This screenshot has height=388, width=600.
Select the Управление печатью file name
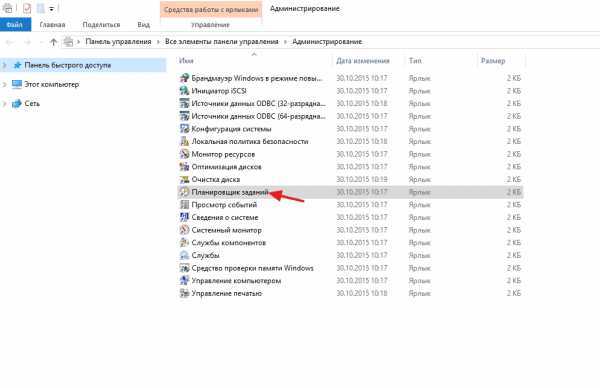(227, 293)
